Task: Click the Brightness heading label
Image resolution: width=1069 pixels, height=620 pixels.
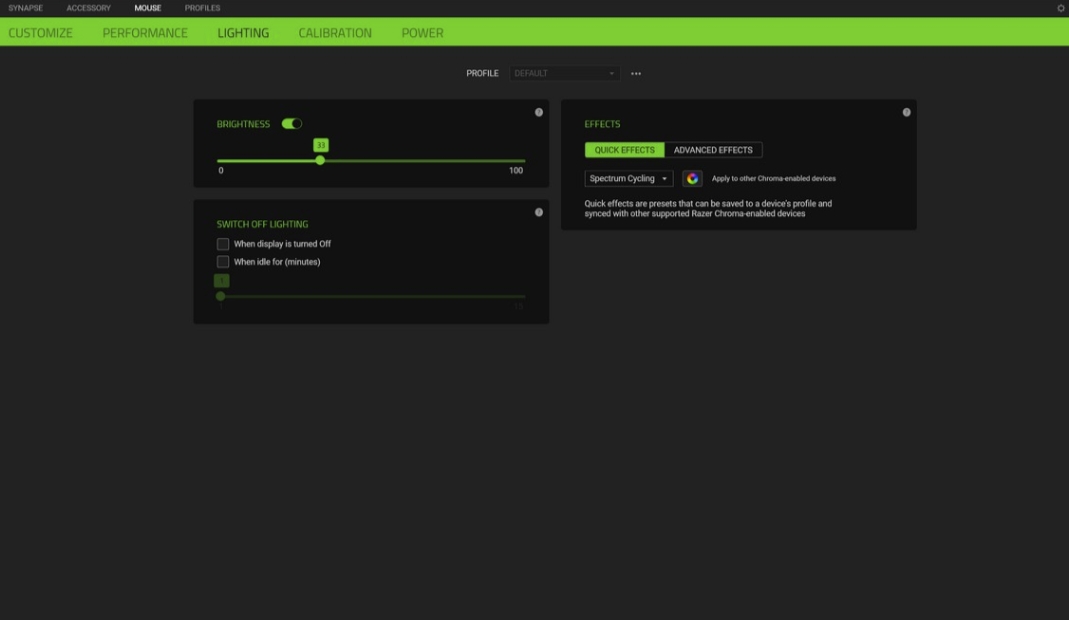Action: pyautogui.click(x=243, y=124)
